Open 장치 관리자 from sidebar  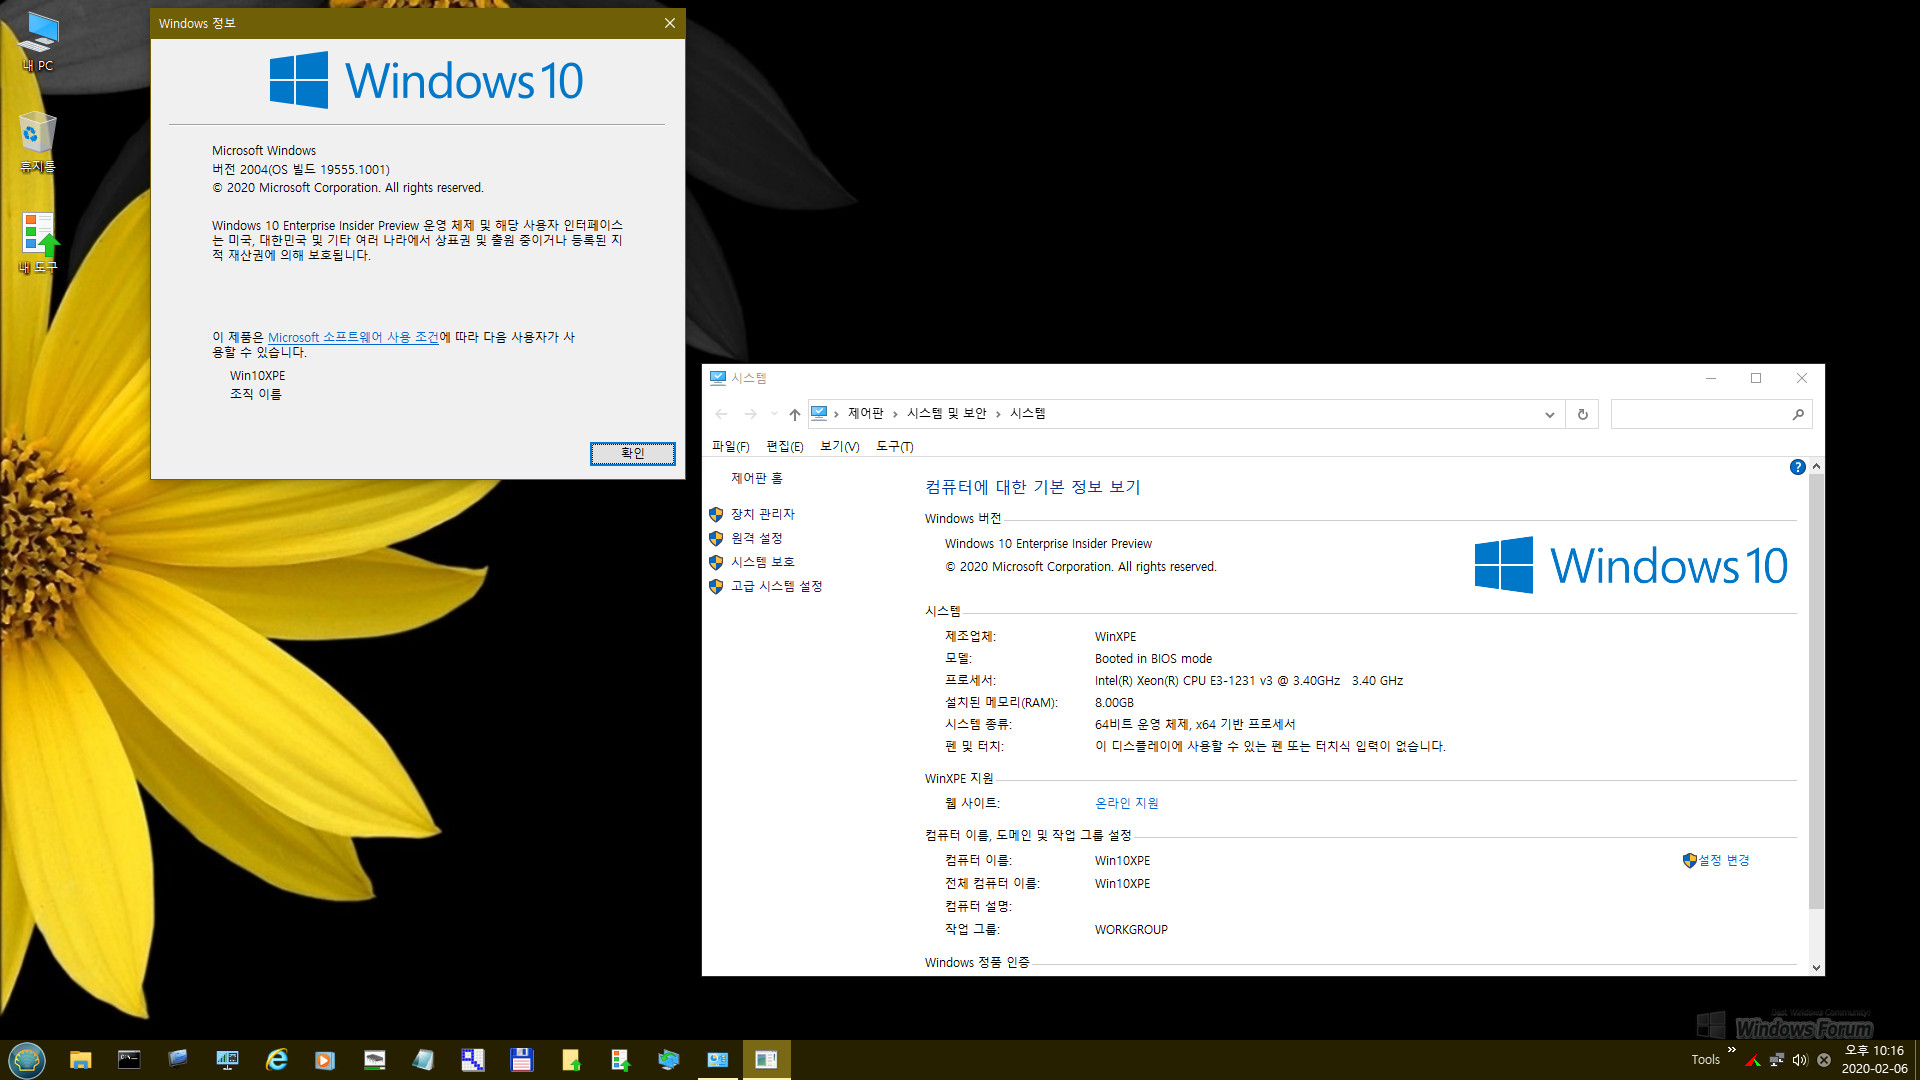click(762, 514)
